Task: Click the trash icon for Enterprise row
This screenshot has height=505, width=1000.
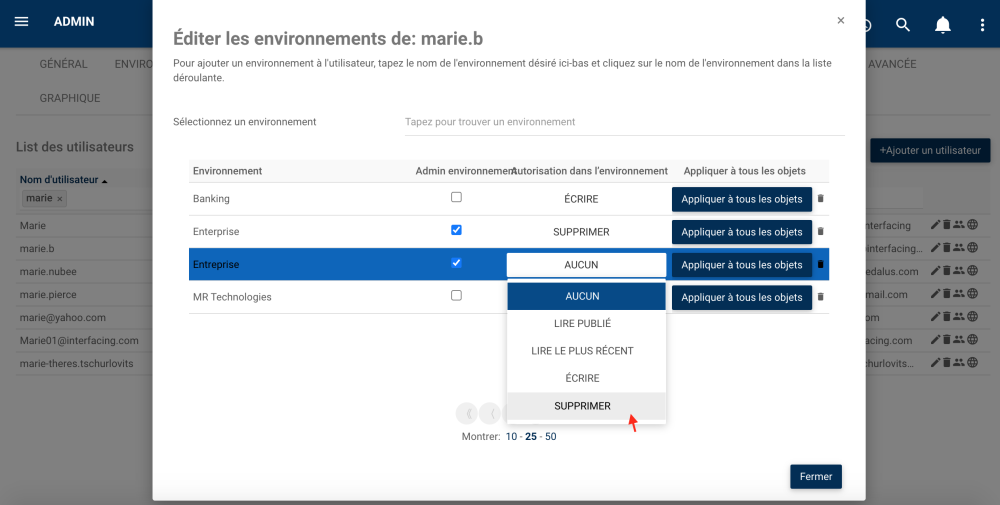Action: 821,232
